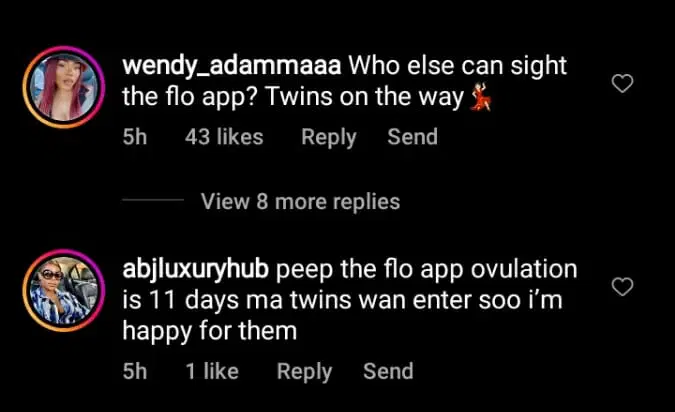Click the line beside View 8 more replies
This screenshot has width=675, height=412.
point(153,200)
